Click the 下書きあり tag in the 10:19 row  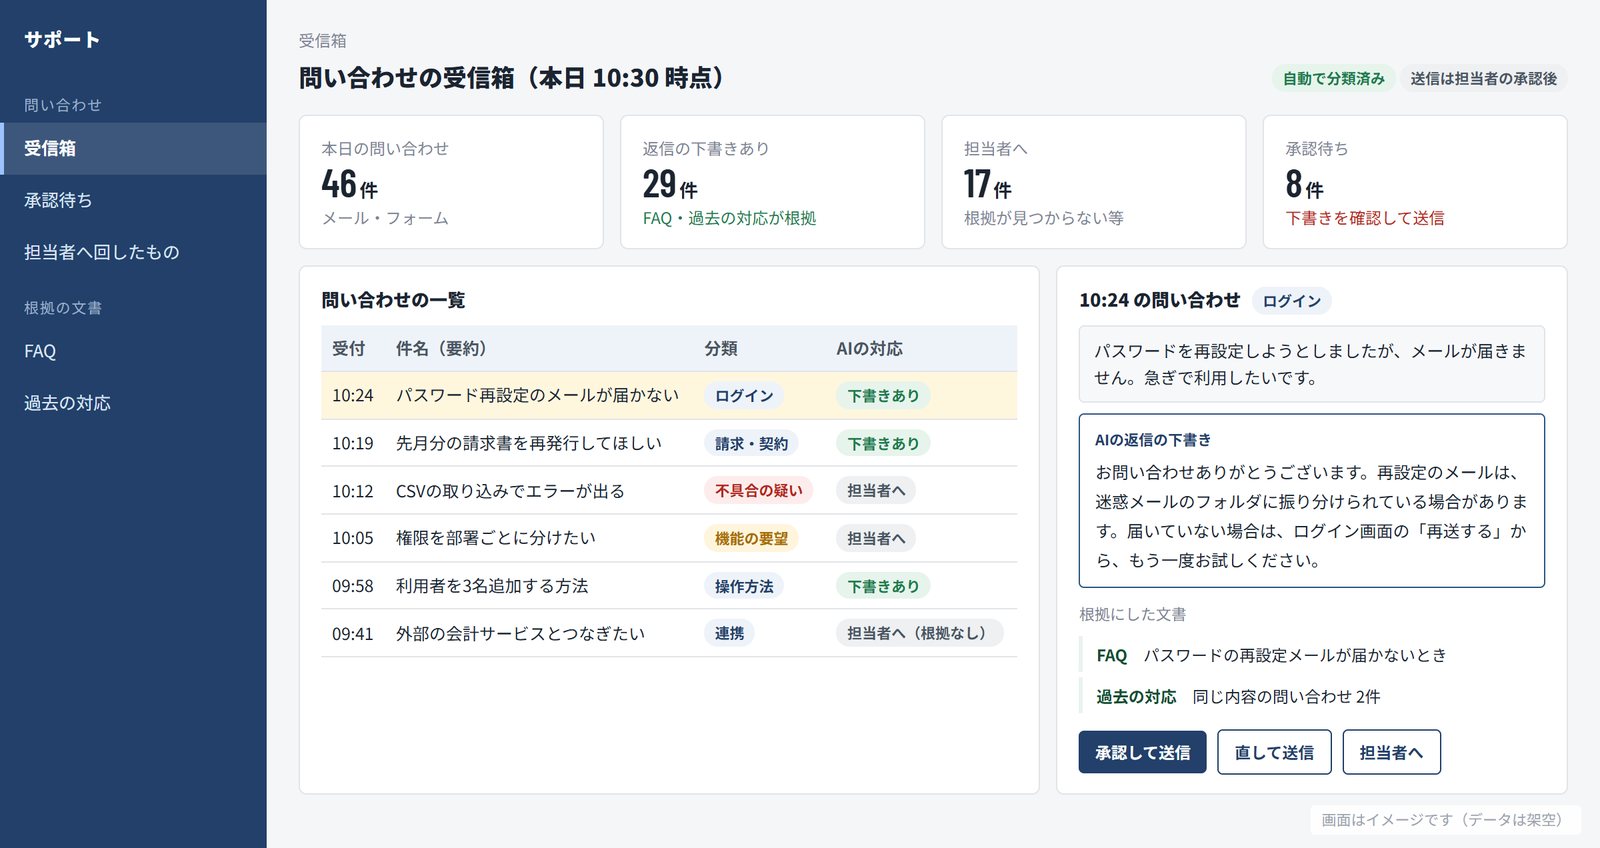pyautogui.click(x=883, y=443)
